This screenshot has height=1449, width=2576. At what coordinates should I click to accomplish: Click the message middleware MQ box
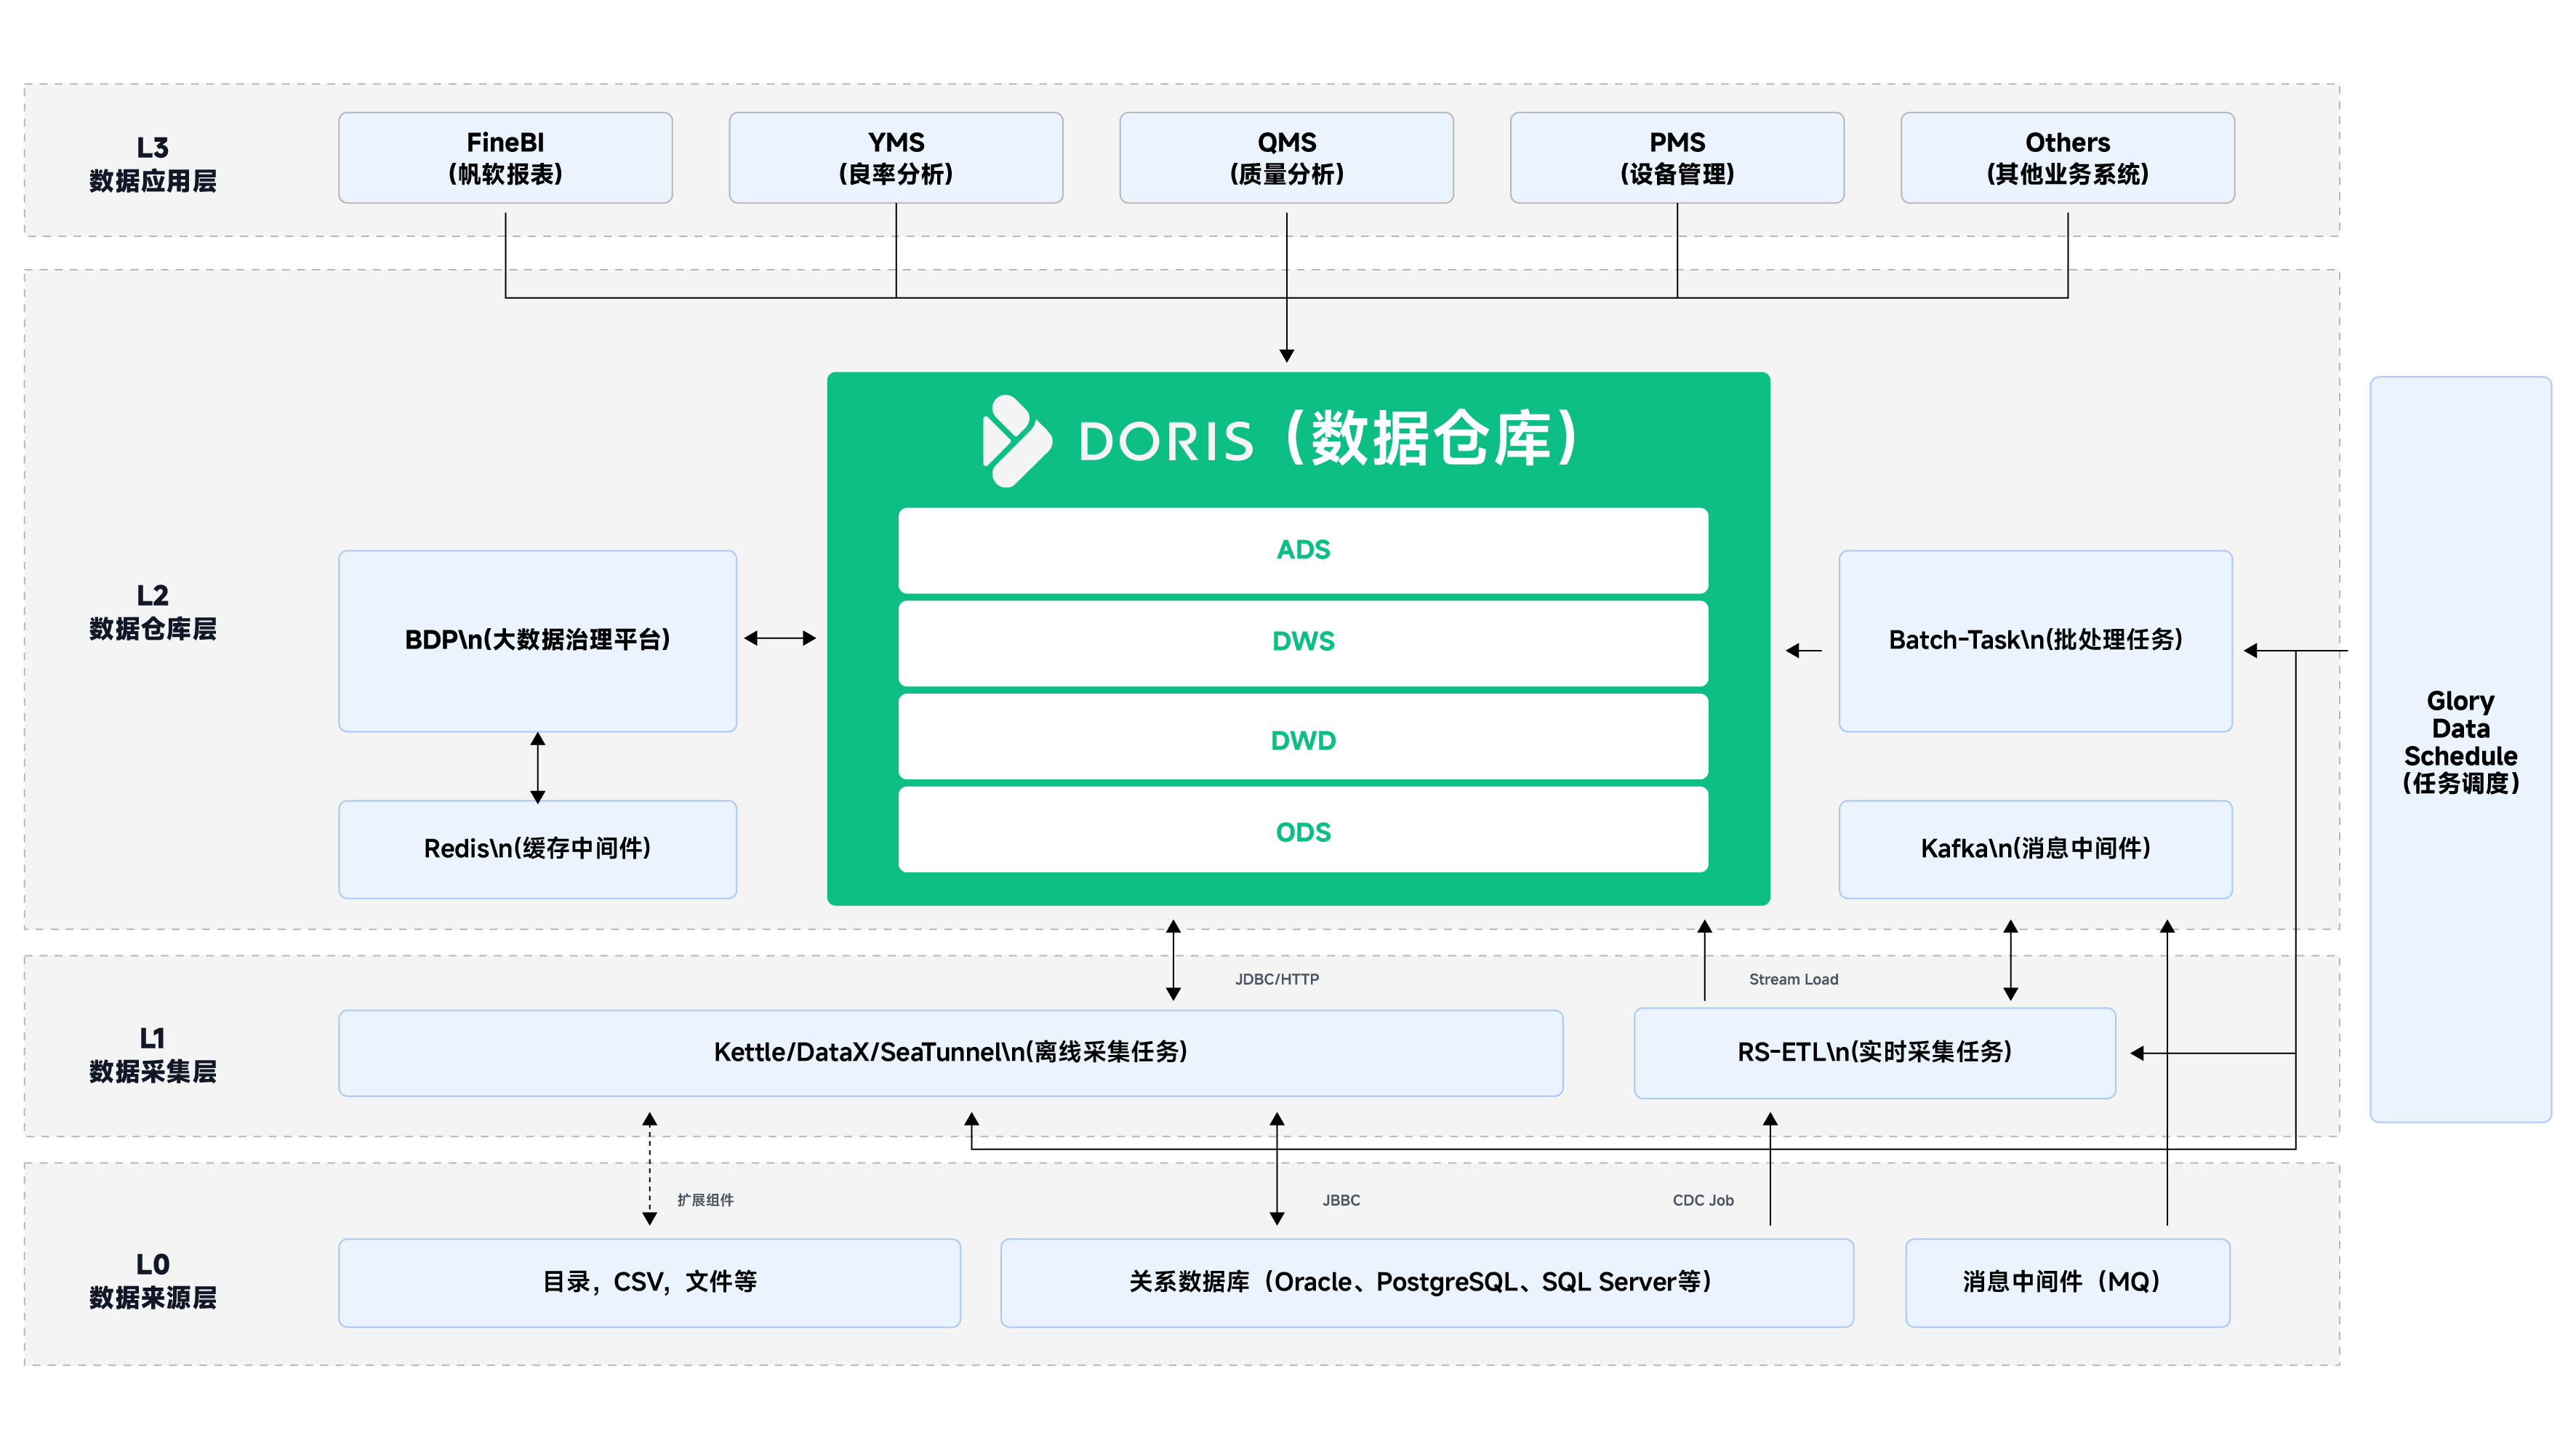click(x=2067, y=1283)
